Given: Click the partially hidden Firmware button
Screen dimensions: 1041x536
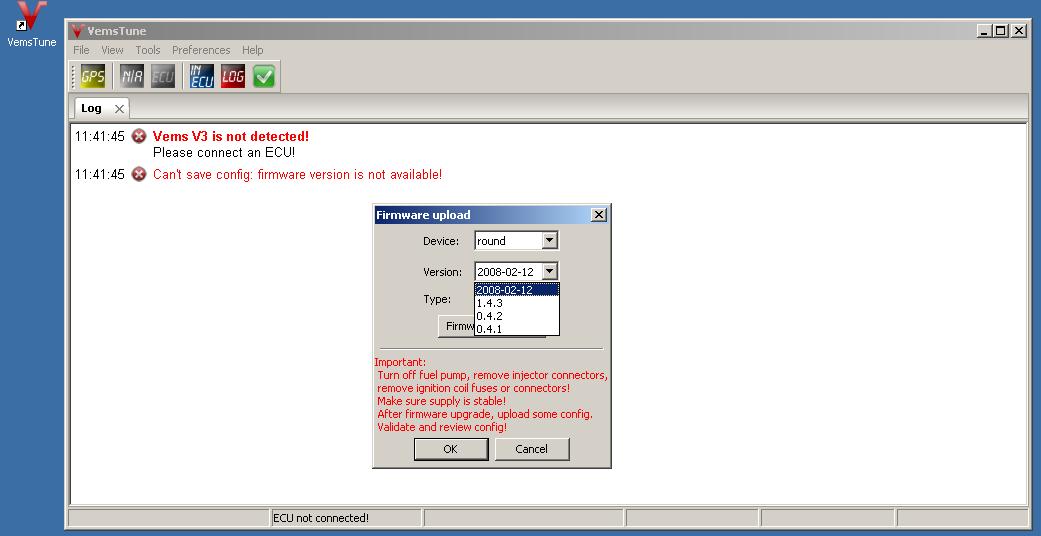Looking at the screenshot, I should point(457,326).
